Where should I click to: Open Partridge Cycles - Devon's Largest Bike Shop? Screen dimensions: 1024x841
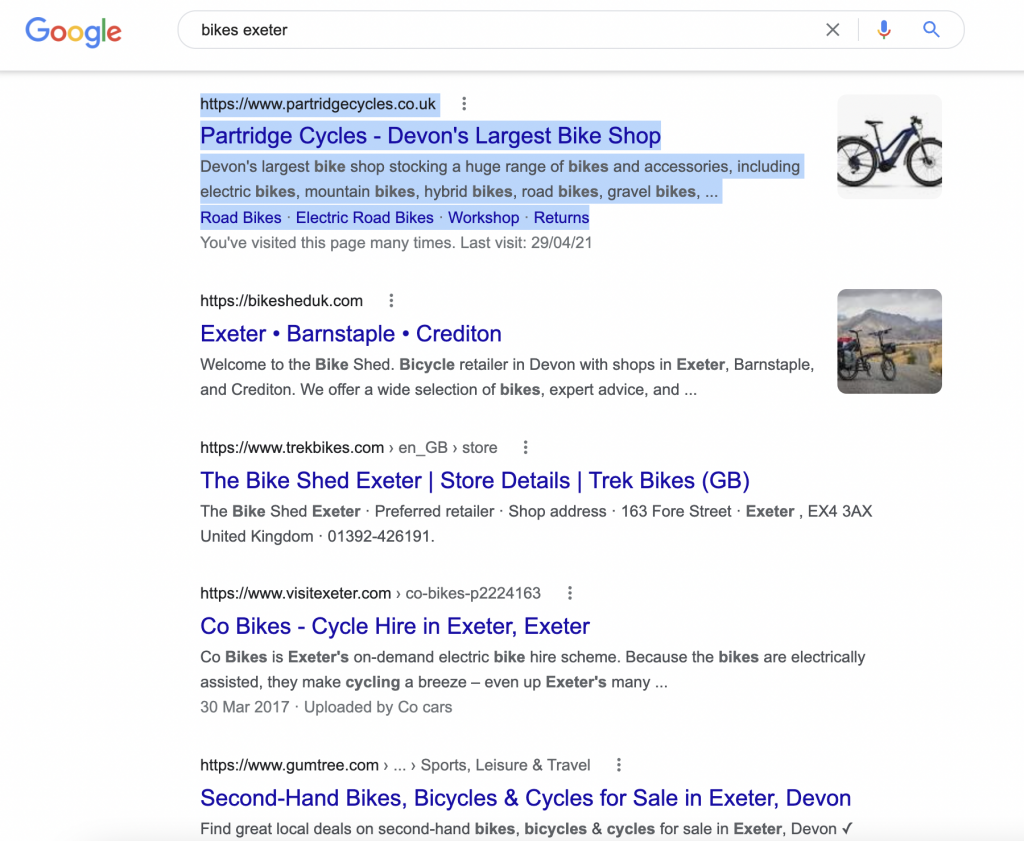[x=430, y=136]
